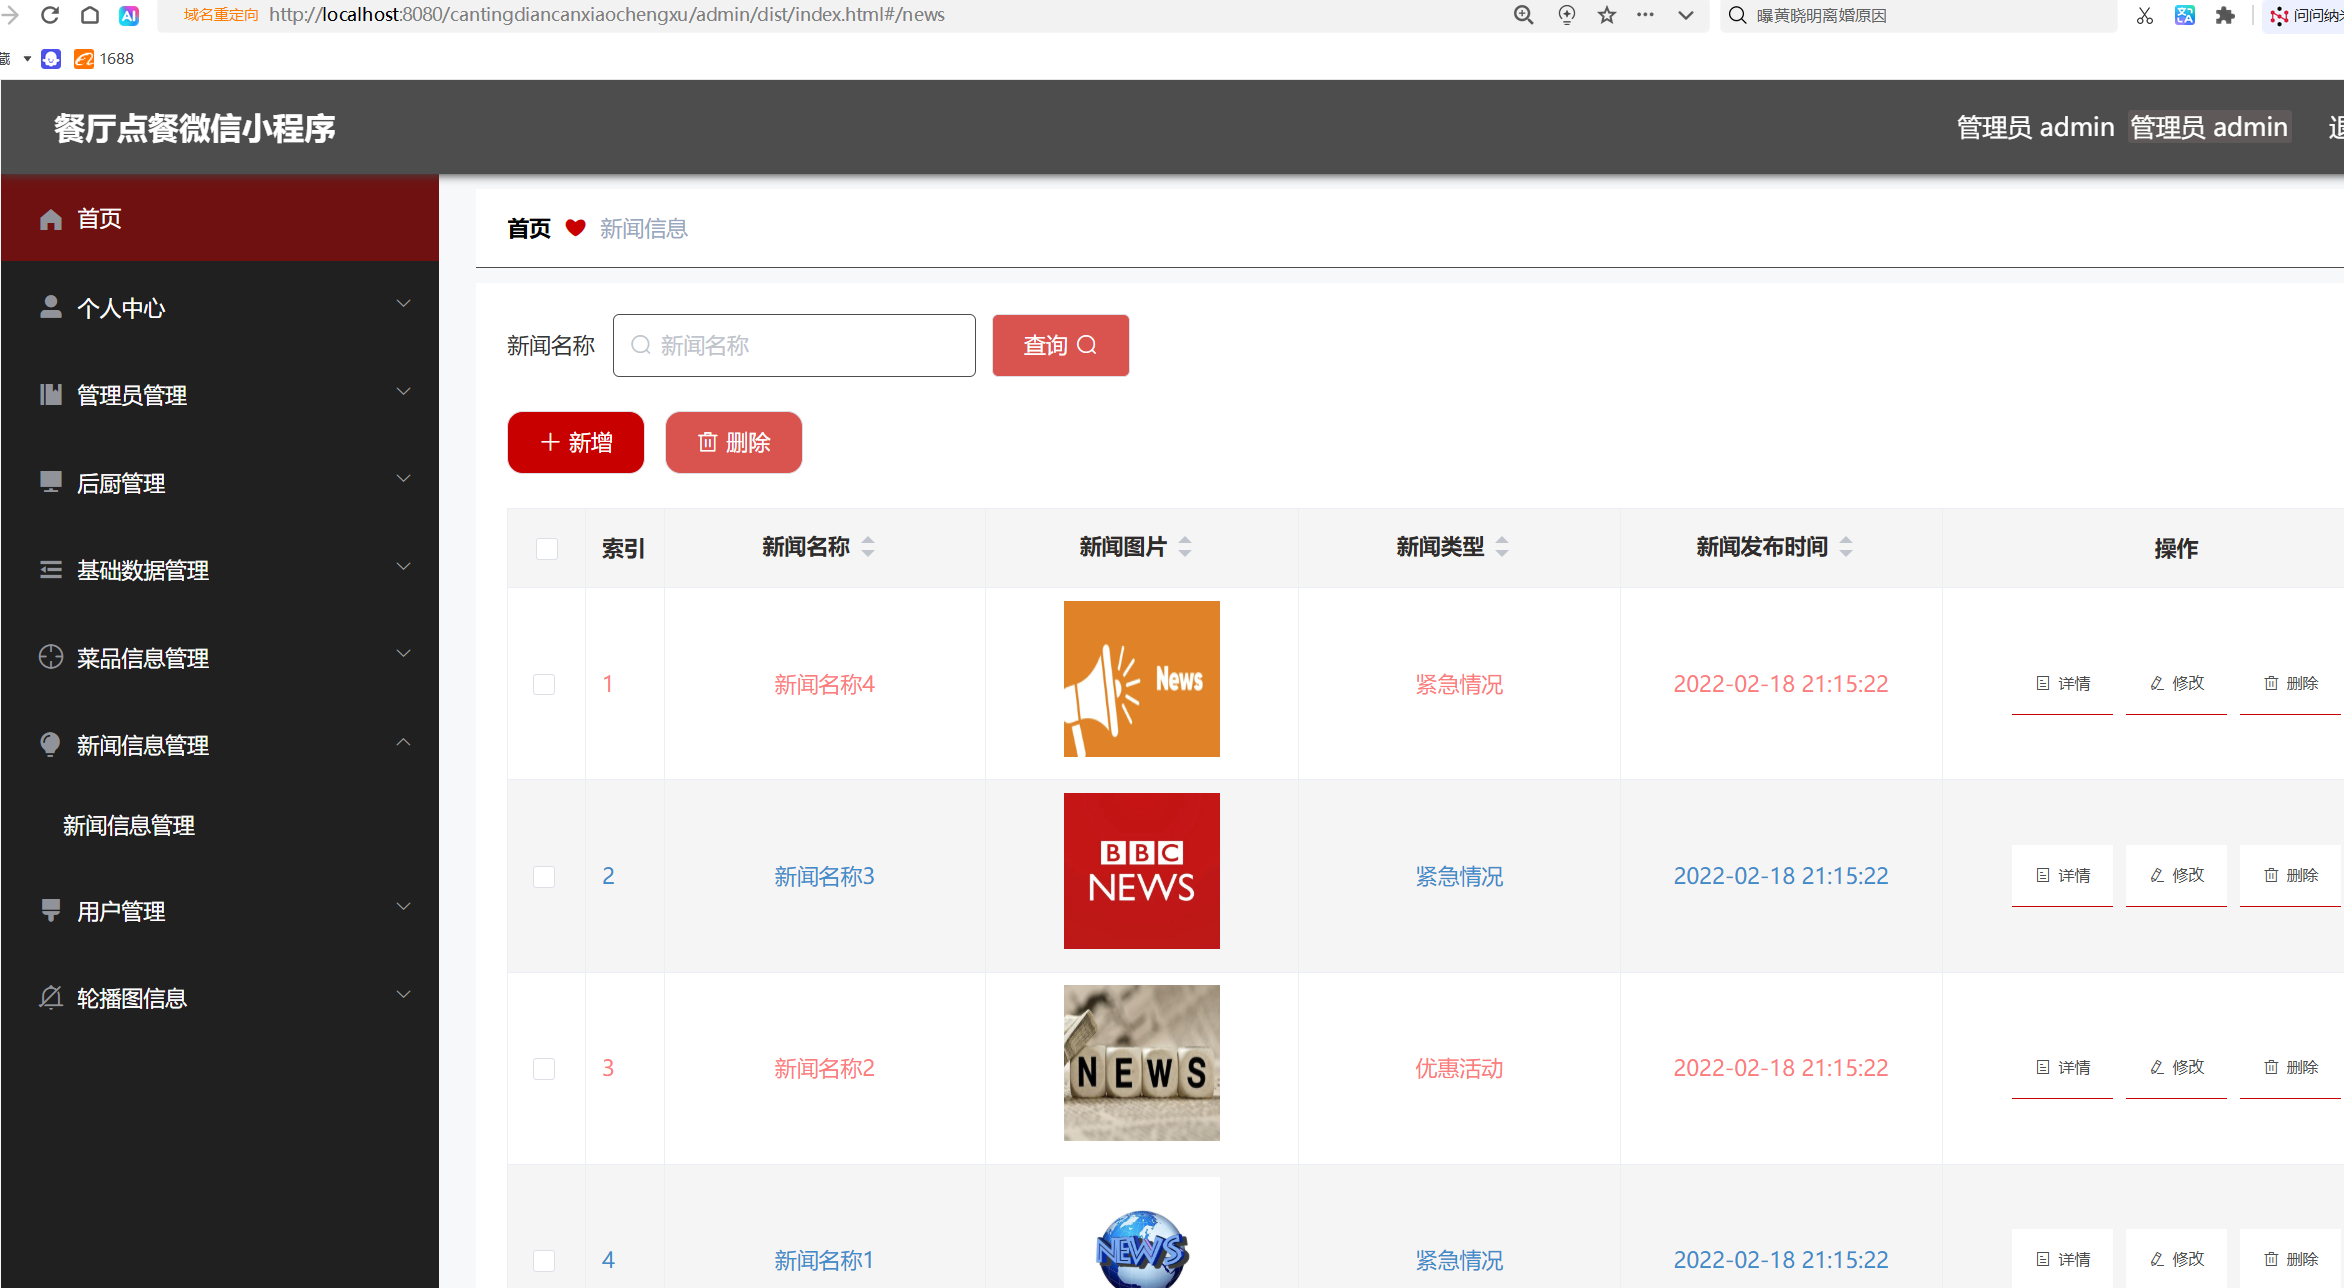Select the 个人中心 person icon in sidebar

(x=50, y=306)
